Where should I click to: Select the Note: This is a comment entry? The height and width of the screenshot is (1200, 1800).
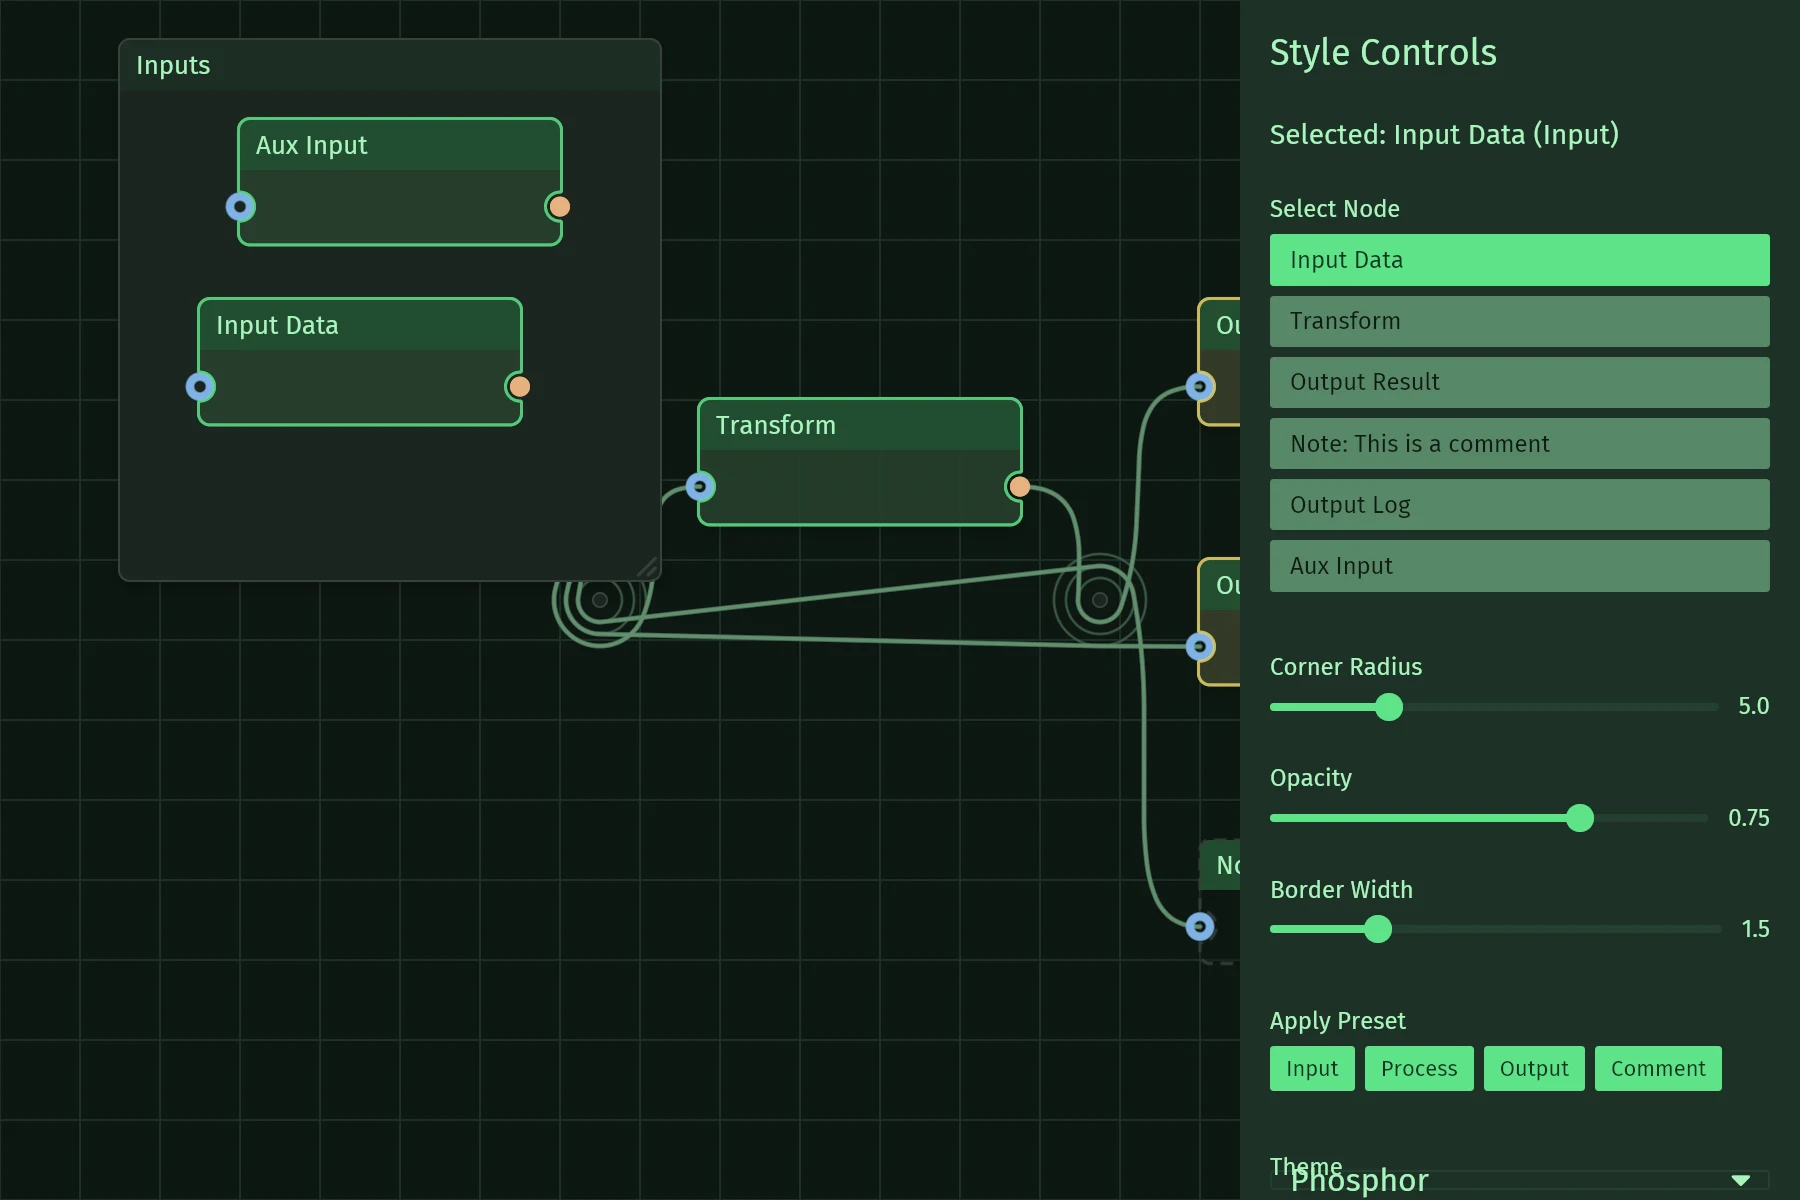(1519, 443)
